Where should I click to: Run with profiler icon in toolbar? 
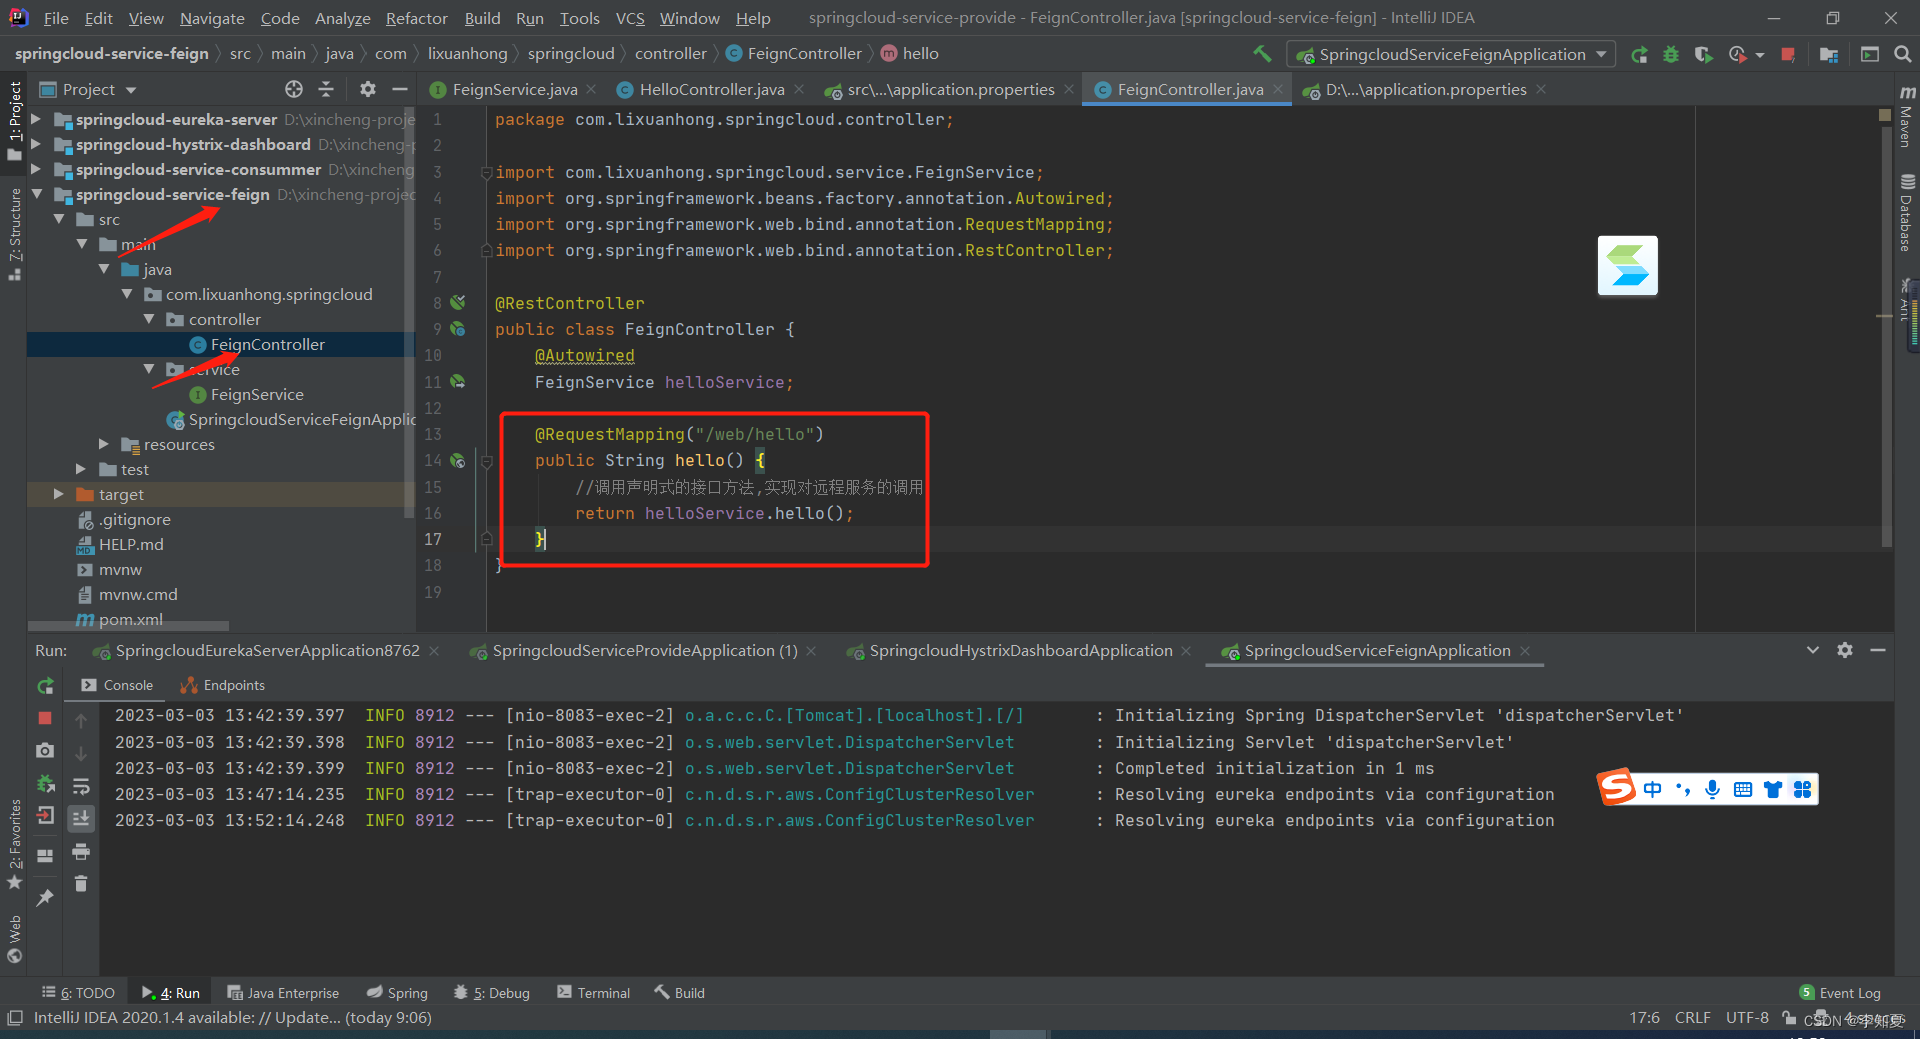[x=1738, y=54]
